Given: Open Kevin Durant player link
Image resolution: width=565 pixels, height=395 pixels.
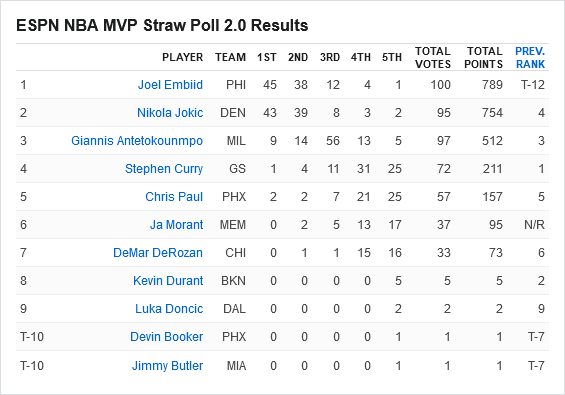Looking at the screenshot, I should click(x=168, y=281).
